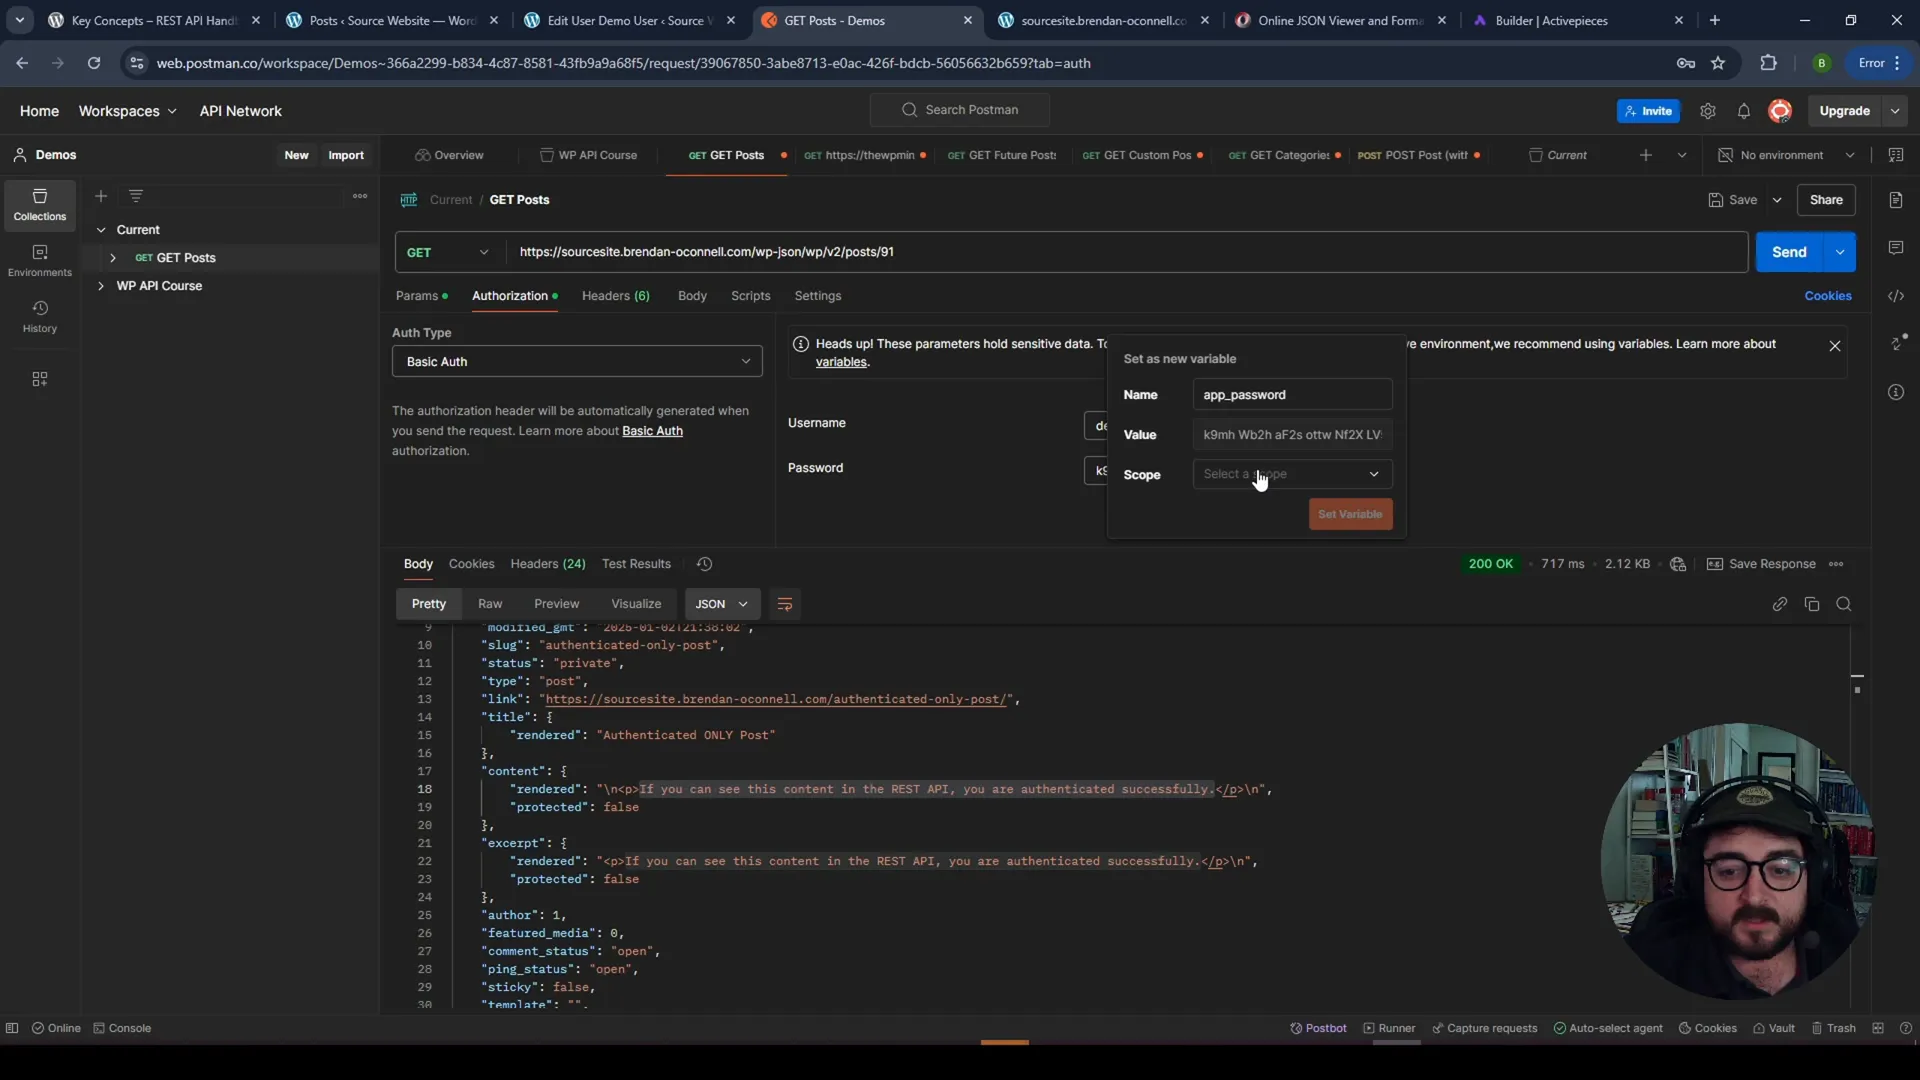Collapse the Current collection in sidebar

click(x=101, y=230)
